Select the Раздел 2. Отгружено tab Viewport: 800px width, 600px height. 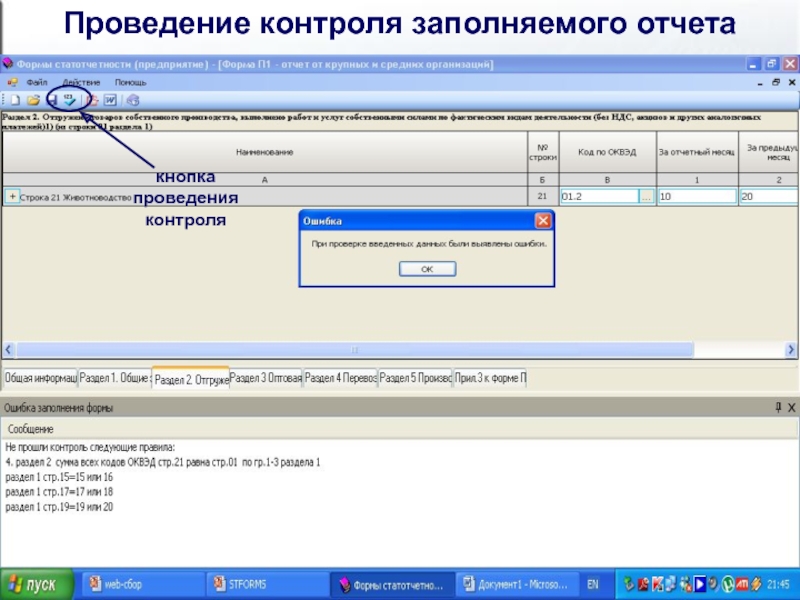191,379
